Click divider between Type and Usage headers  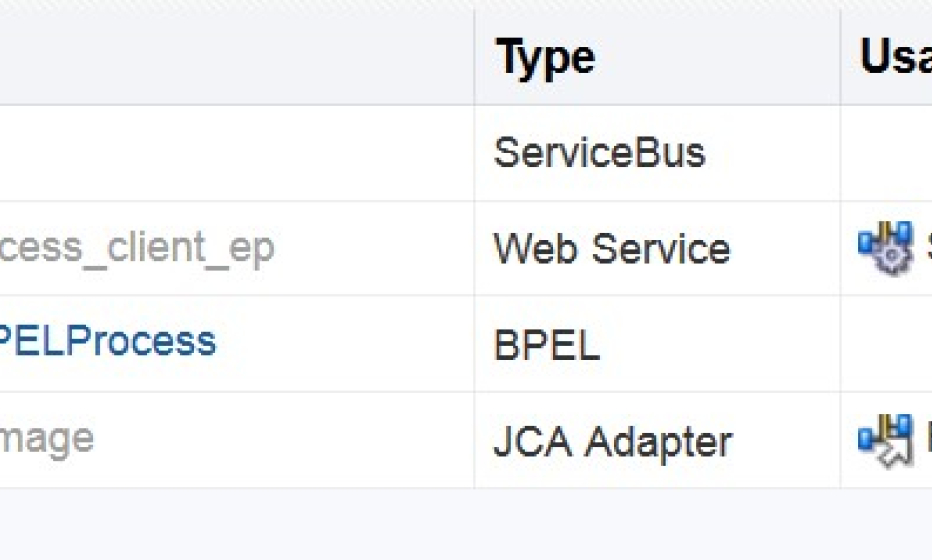point(840,57)
